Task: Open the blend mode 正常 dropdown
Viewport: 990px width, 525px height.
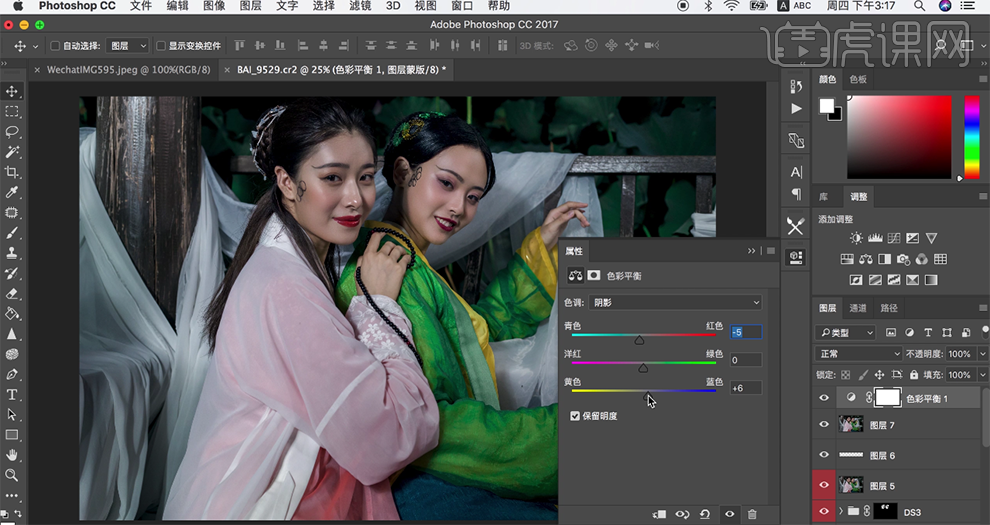Action: coord(858,354)
